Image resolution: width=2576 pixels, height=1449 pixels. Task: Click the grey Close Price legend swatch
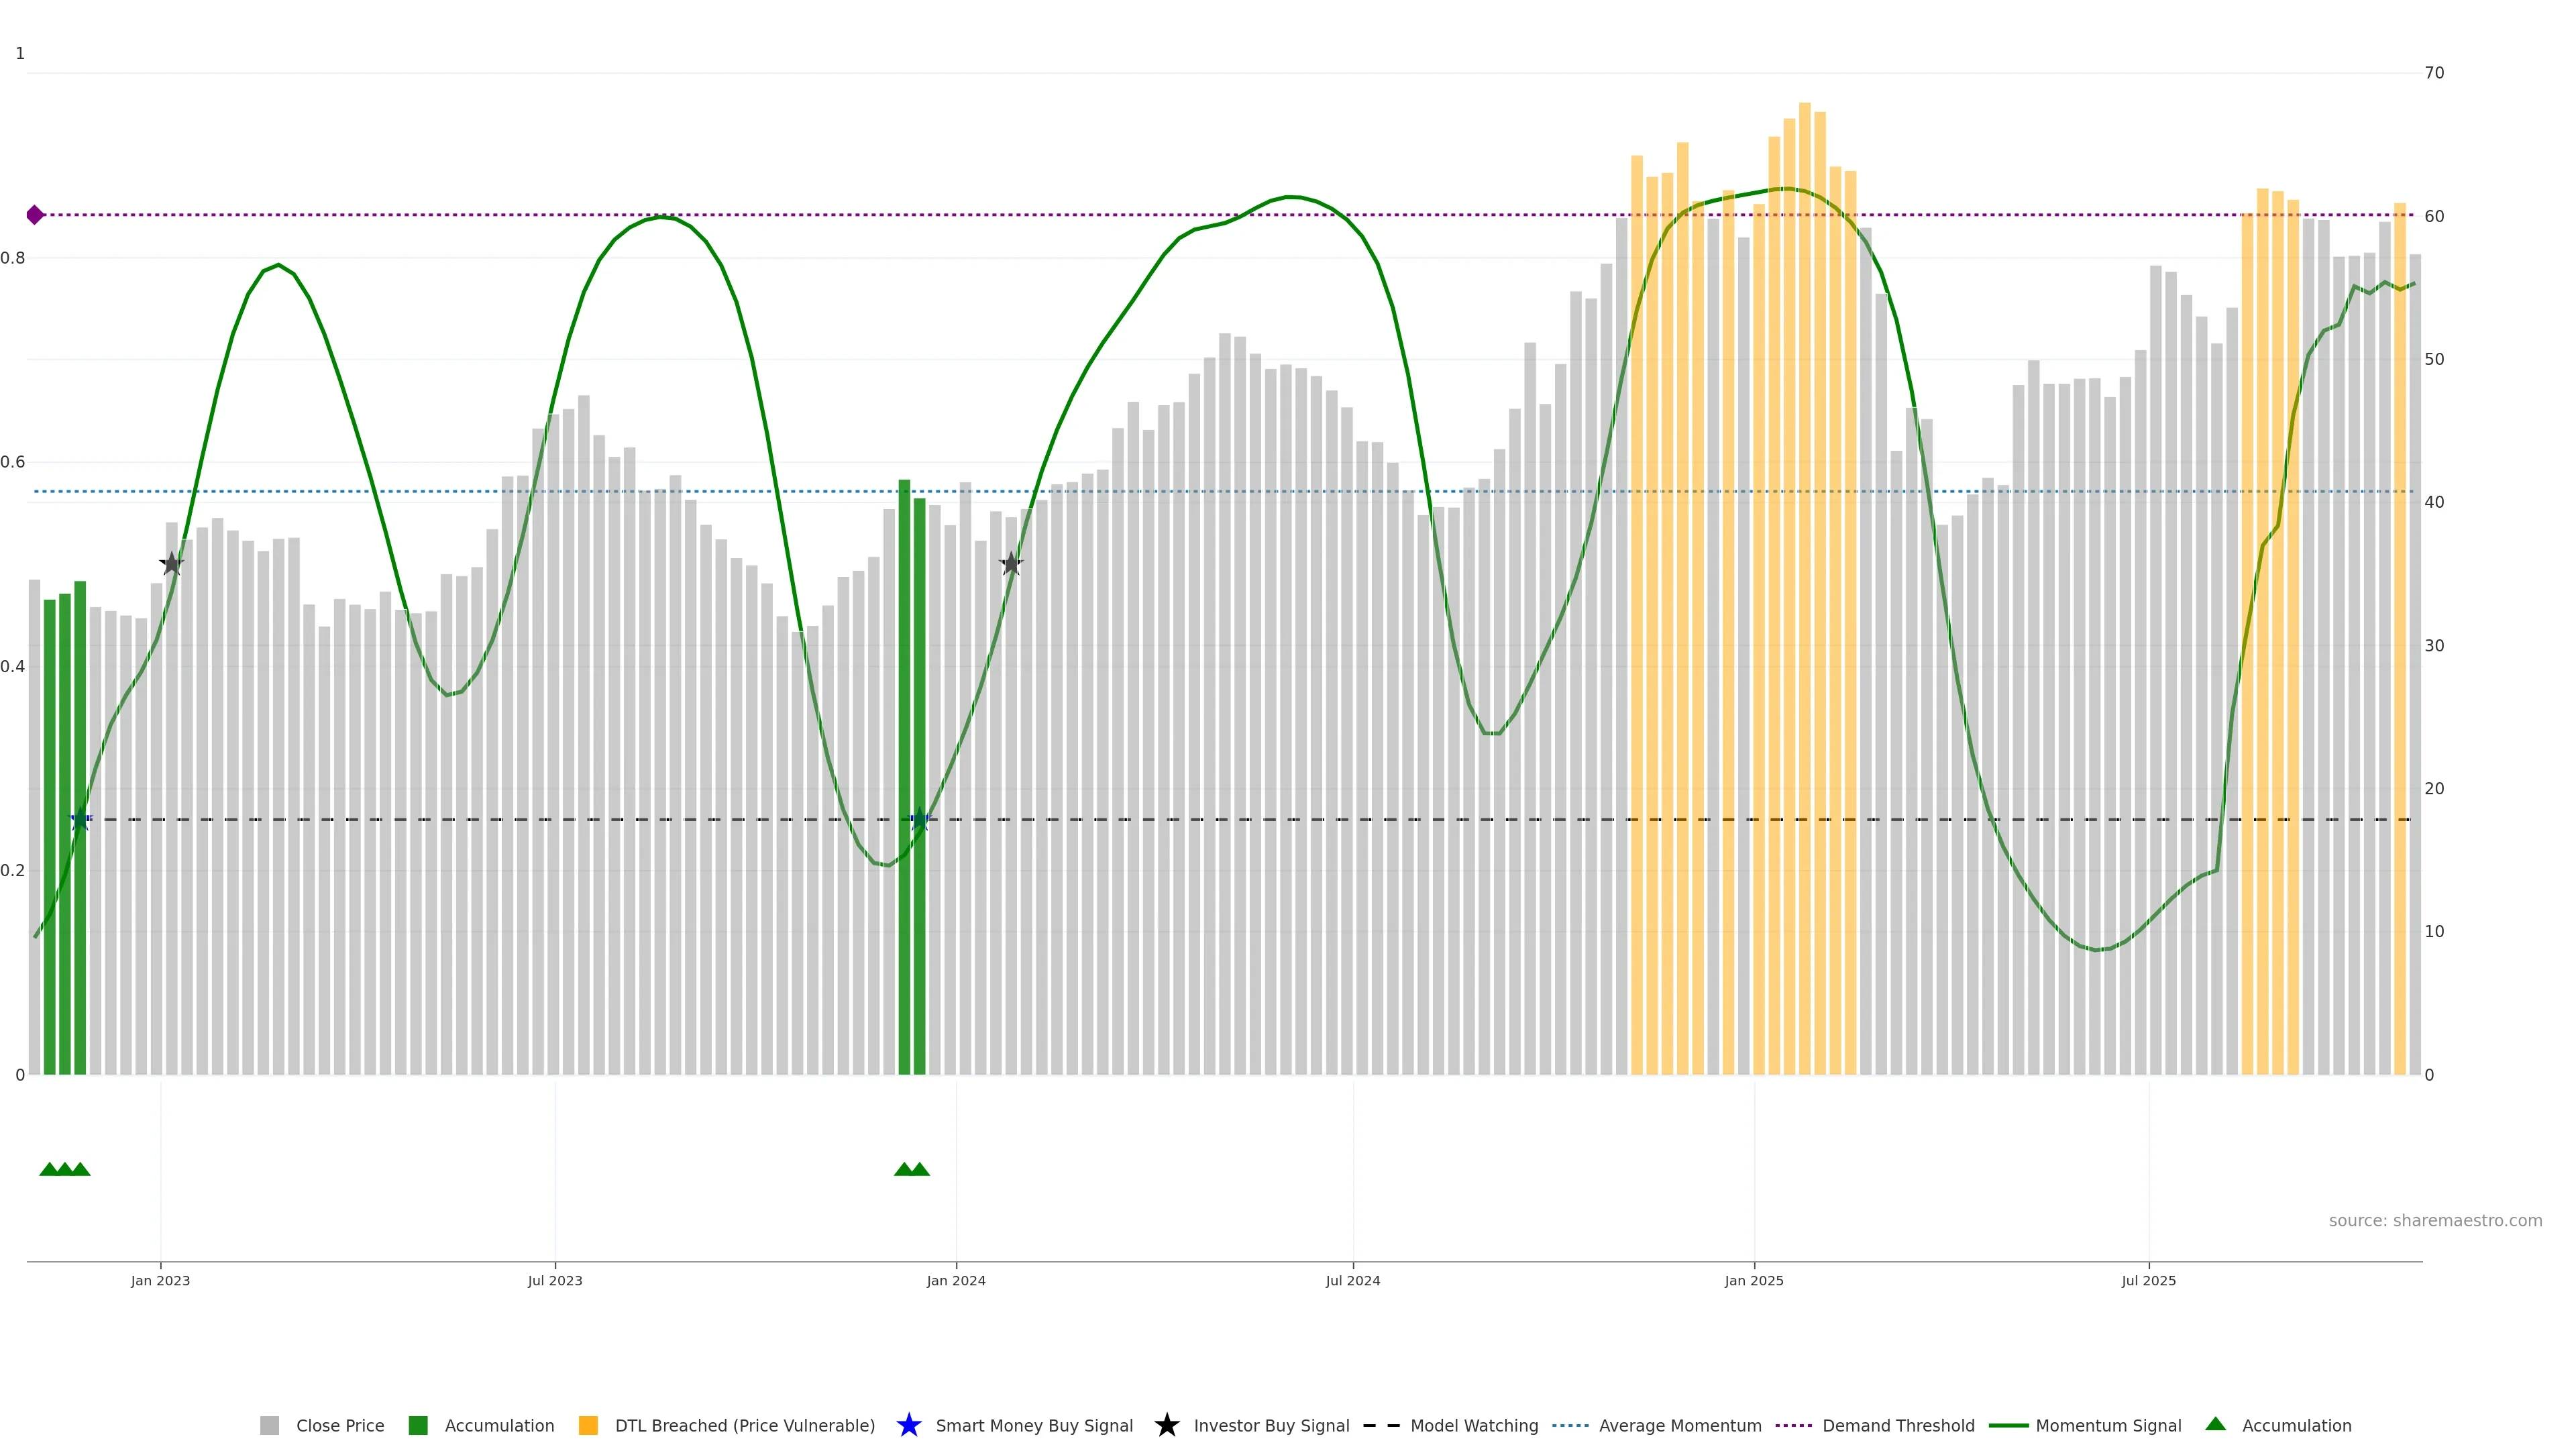point(269,1425)
